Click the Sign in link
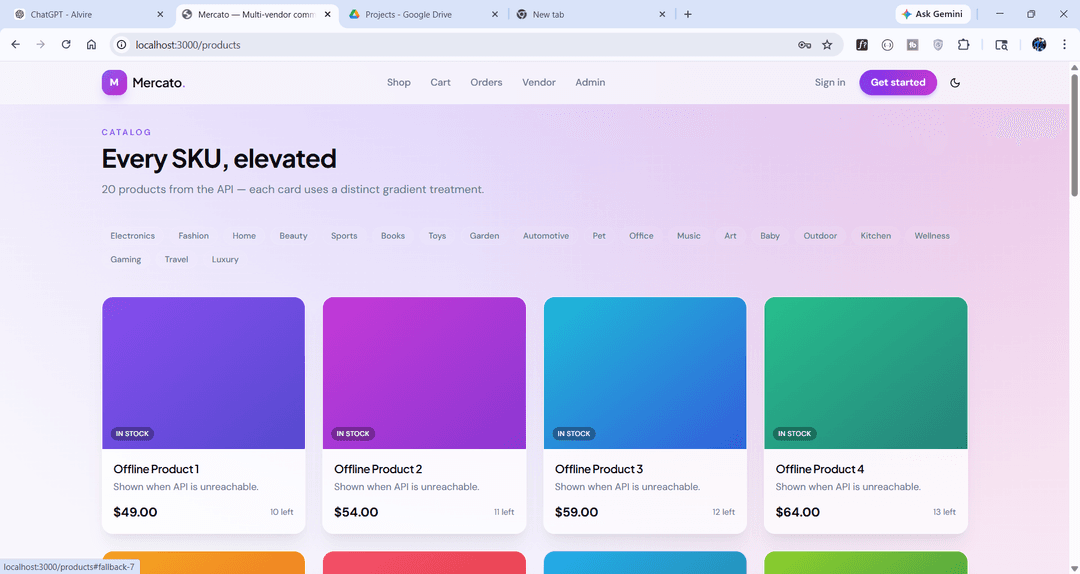Screen dimensions: 1080x574 tap(830, 82)
